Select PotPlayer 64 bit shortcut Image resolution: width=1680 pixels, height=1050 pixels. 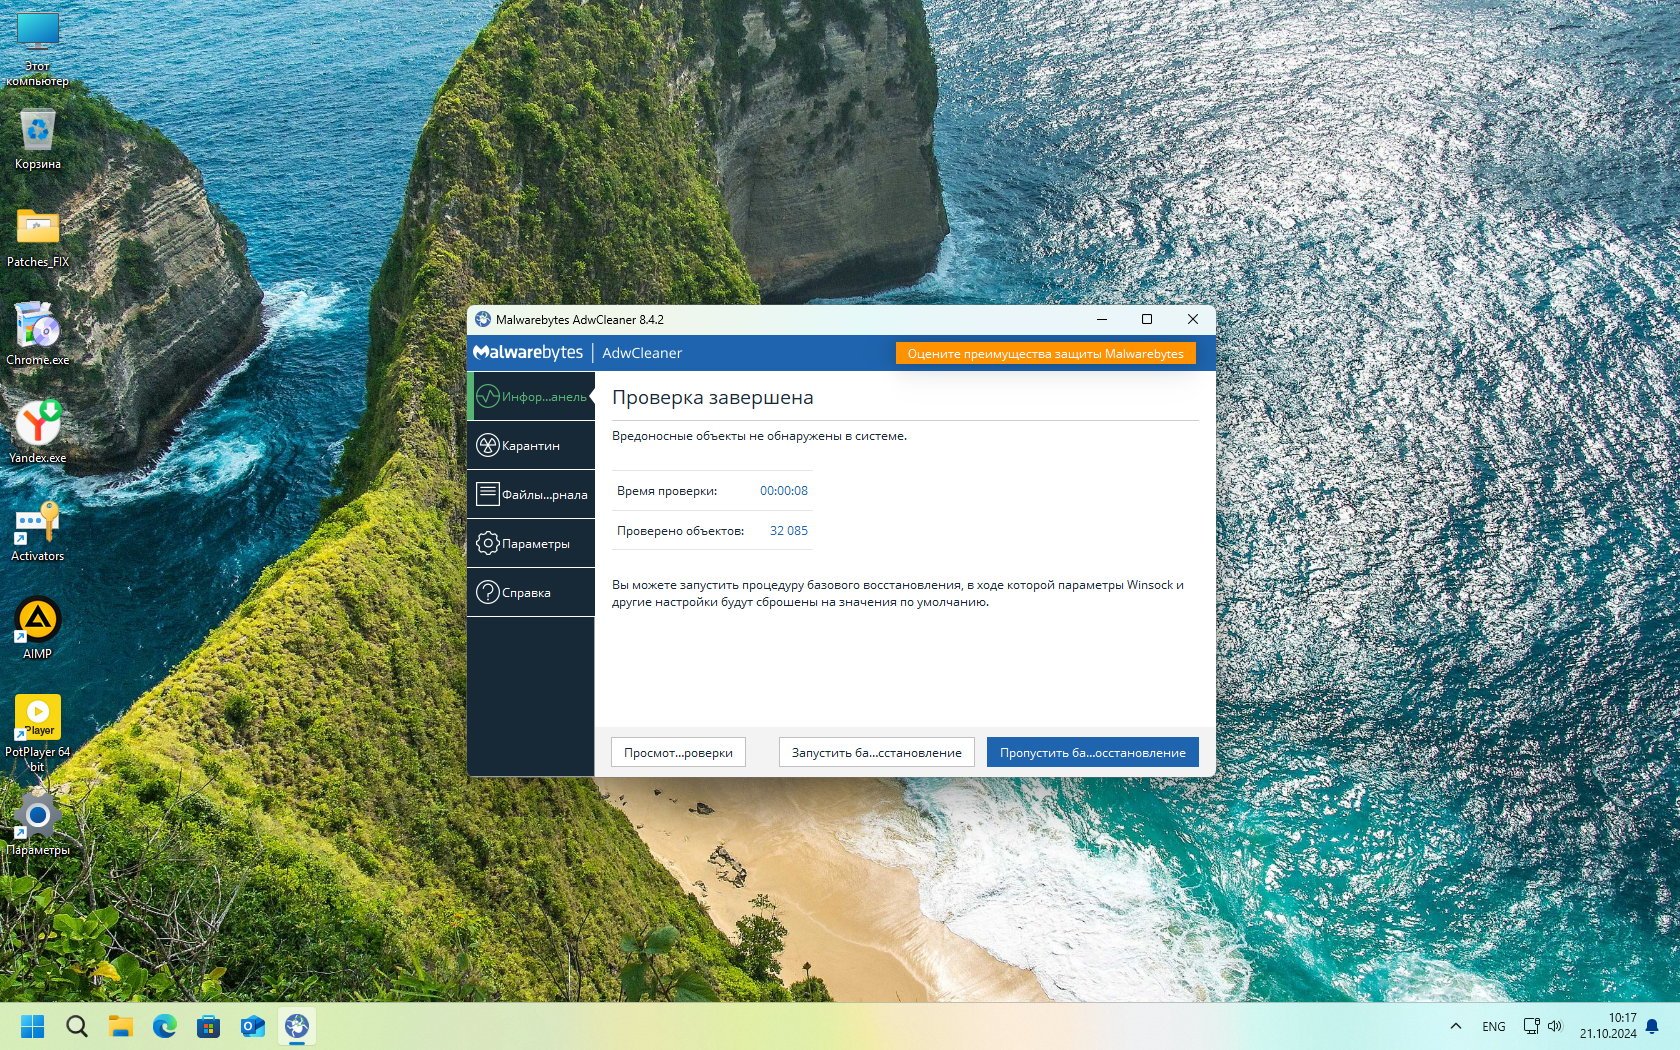click(38, 733)
